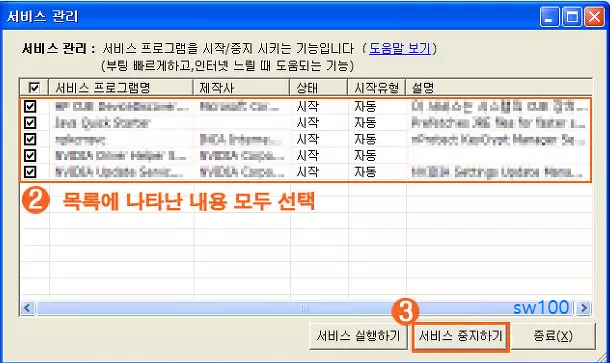The image size is (610, 363).
Task: Select the npkcmsvc service name
Action: (80, 139)
